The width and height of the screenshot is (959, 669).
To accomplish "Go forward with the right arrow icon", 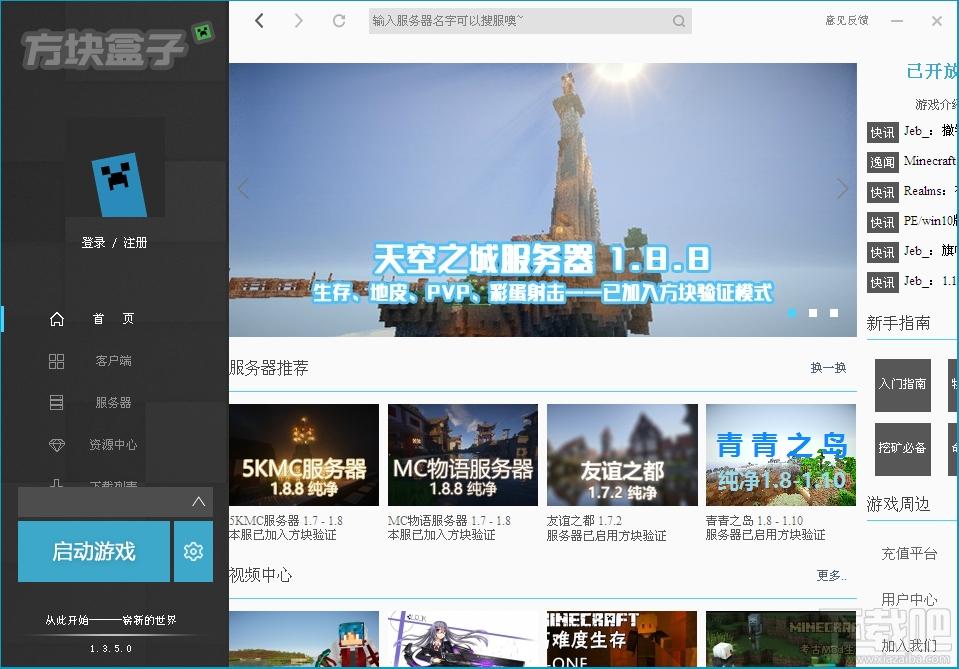I will coord(298,21).
